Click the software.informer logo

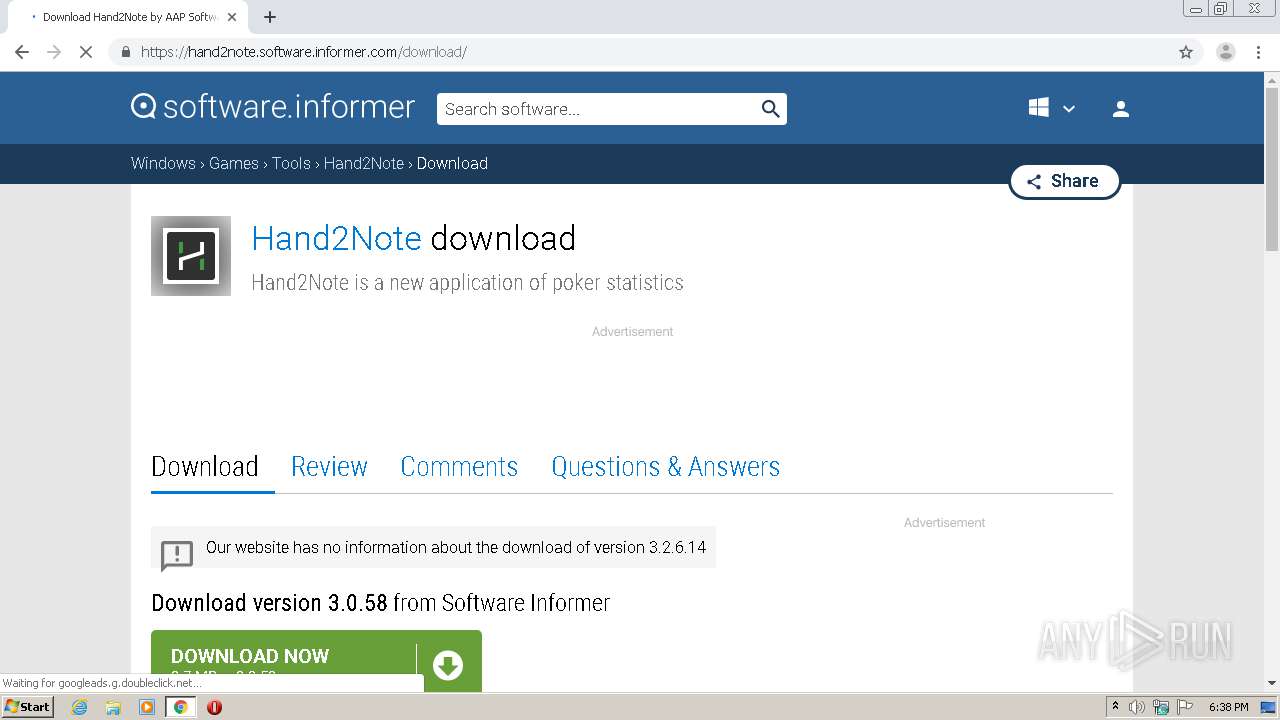click(273, 107)
